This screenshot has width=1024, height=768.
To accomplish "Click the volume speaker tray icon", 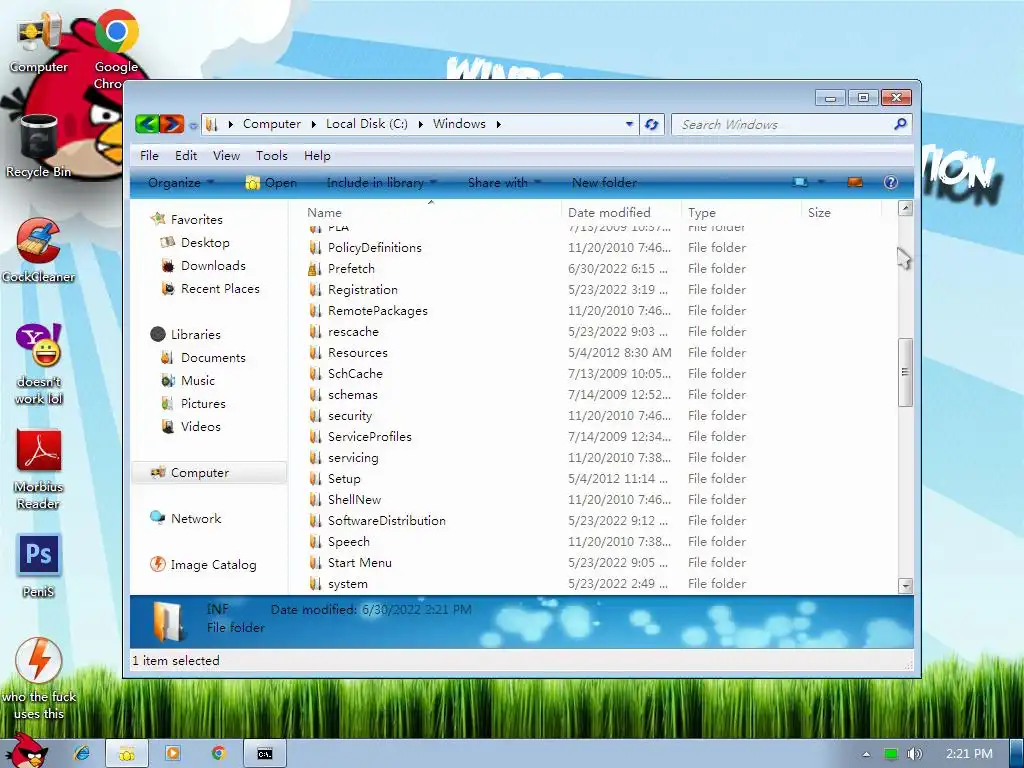I will (x=914, y=754).
